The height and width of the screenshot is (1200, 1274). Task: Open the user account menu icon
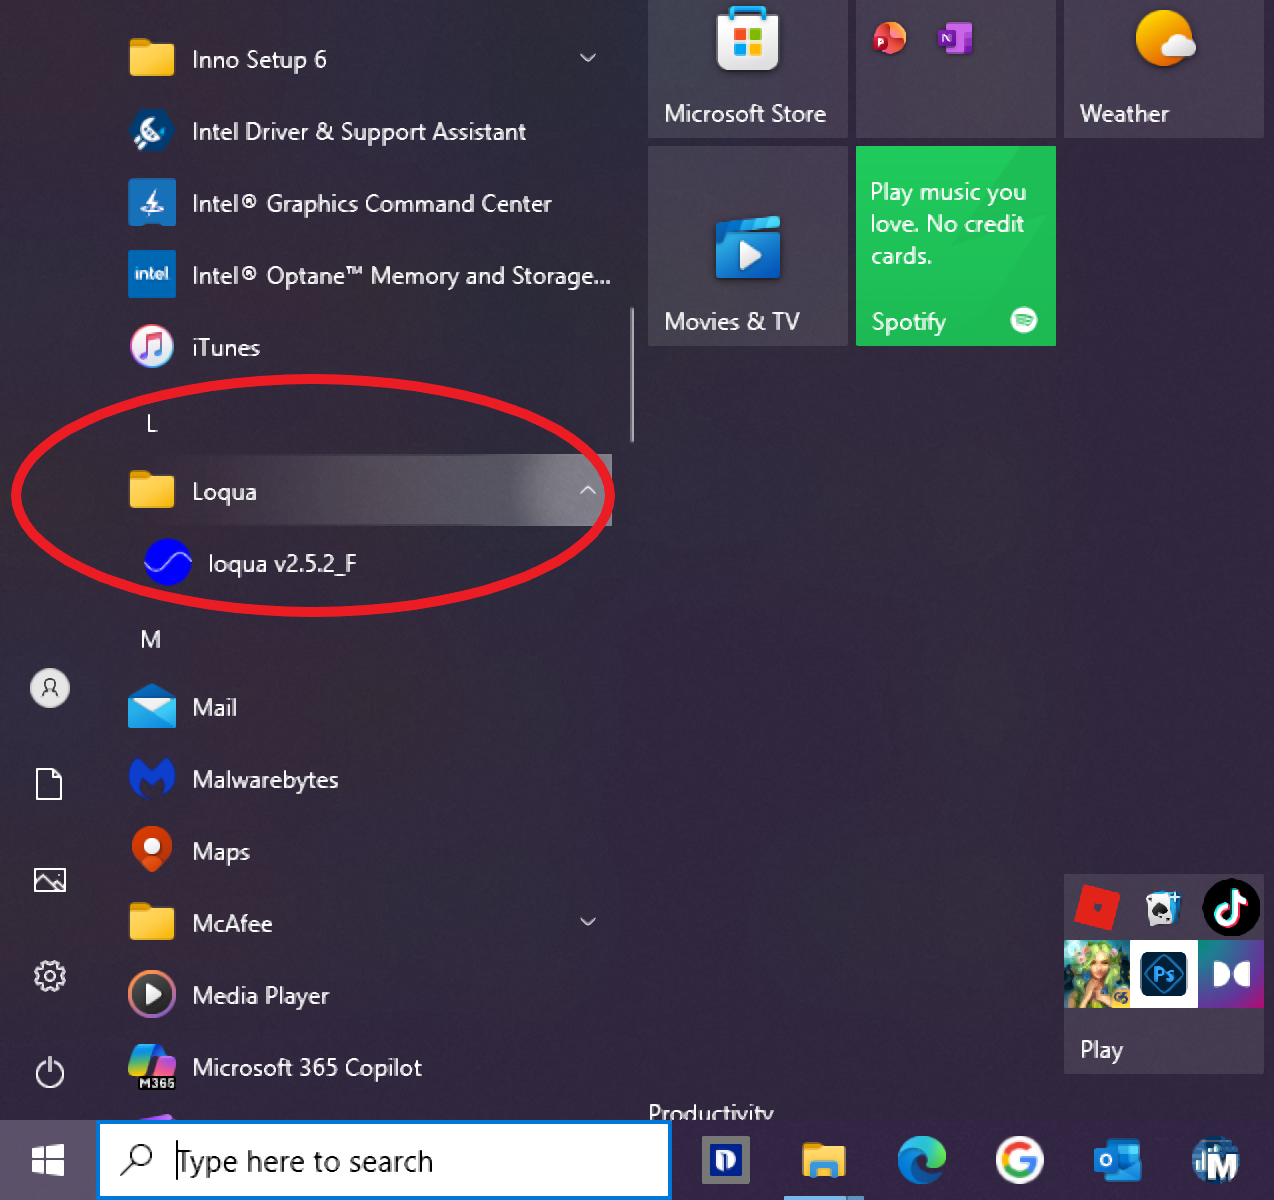[50, 688]
